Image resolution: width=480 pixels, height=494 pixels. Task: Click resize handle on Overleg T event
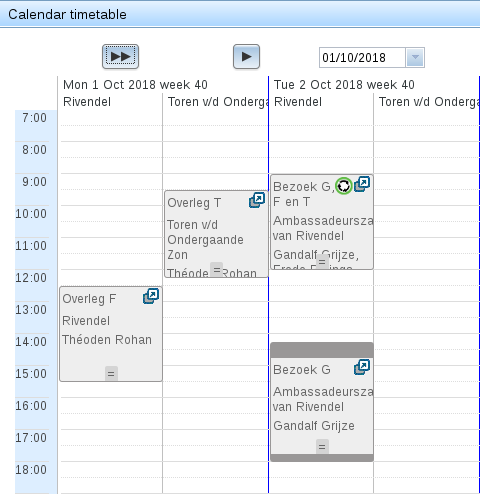pyautogui.click(x=216, y=269)
